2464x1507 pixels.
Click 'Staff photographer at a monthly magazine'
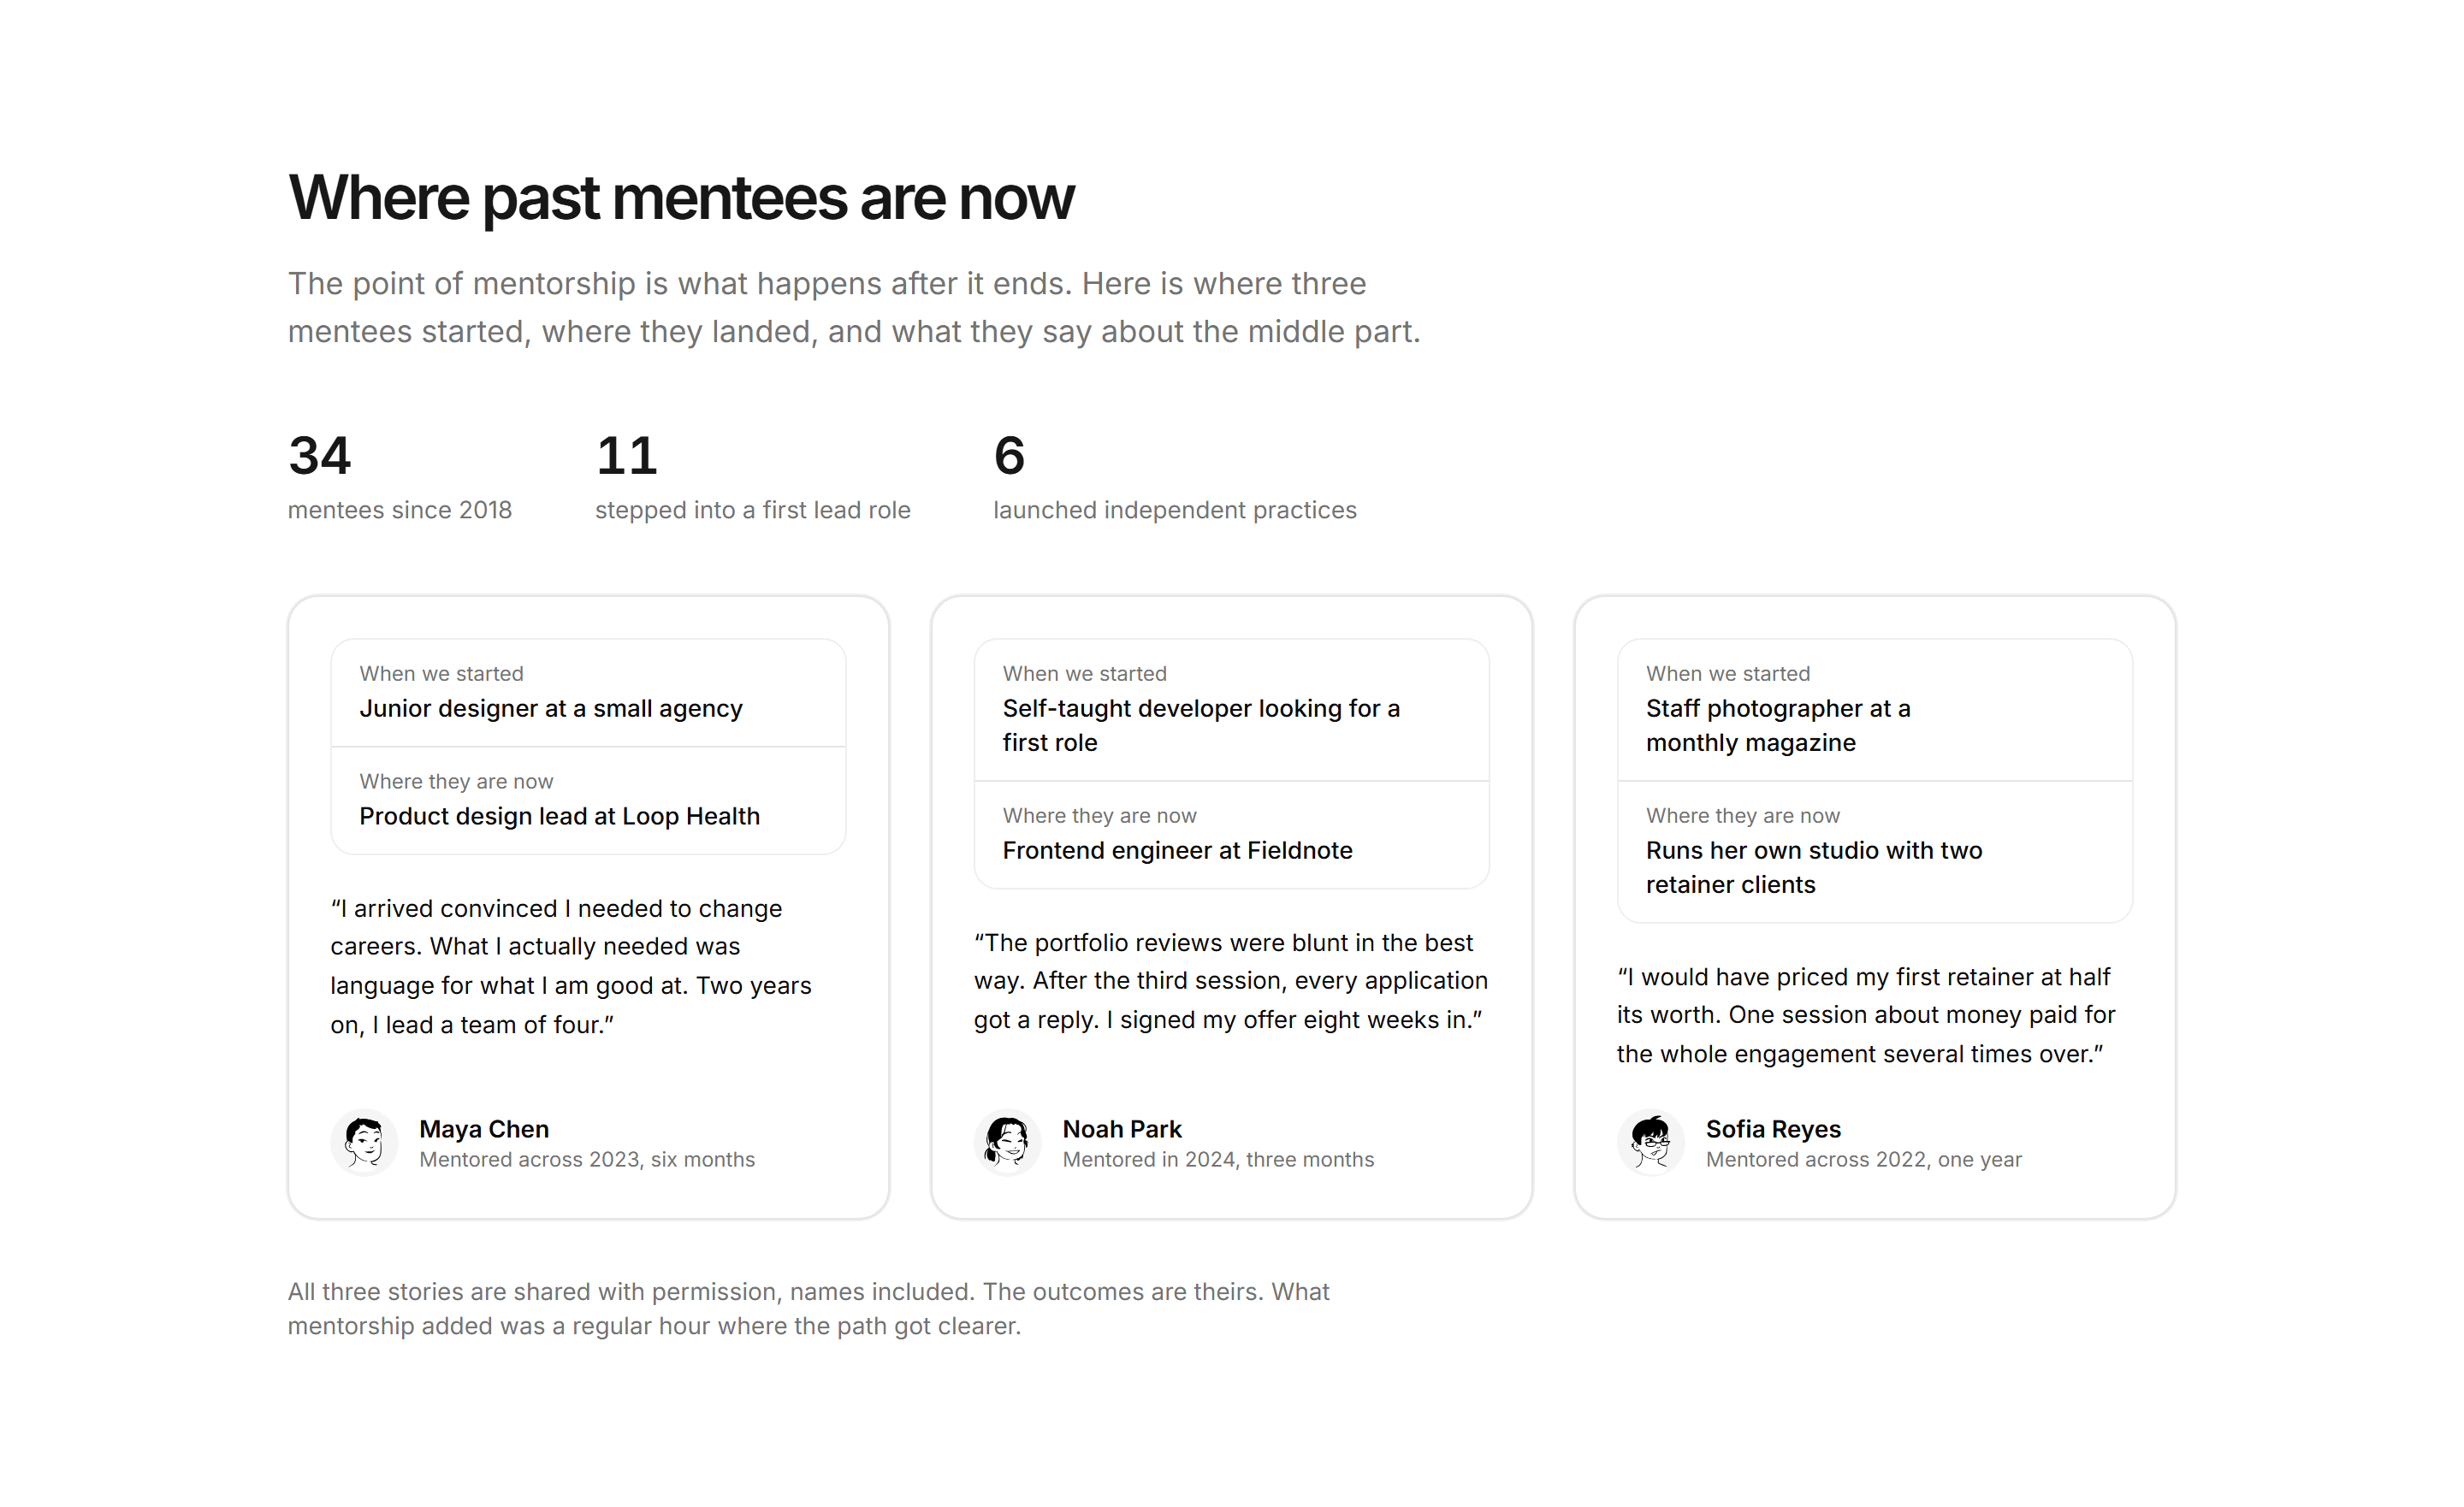point(1778,725)
